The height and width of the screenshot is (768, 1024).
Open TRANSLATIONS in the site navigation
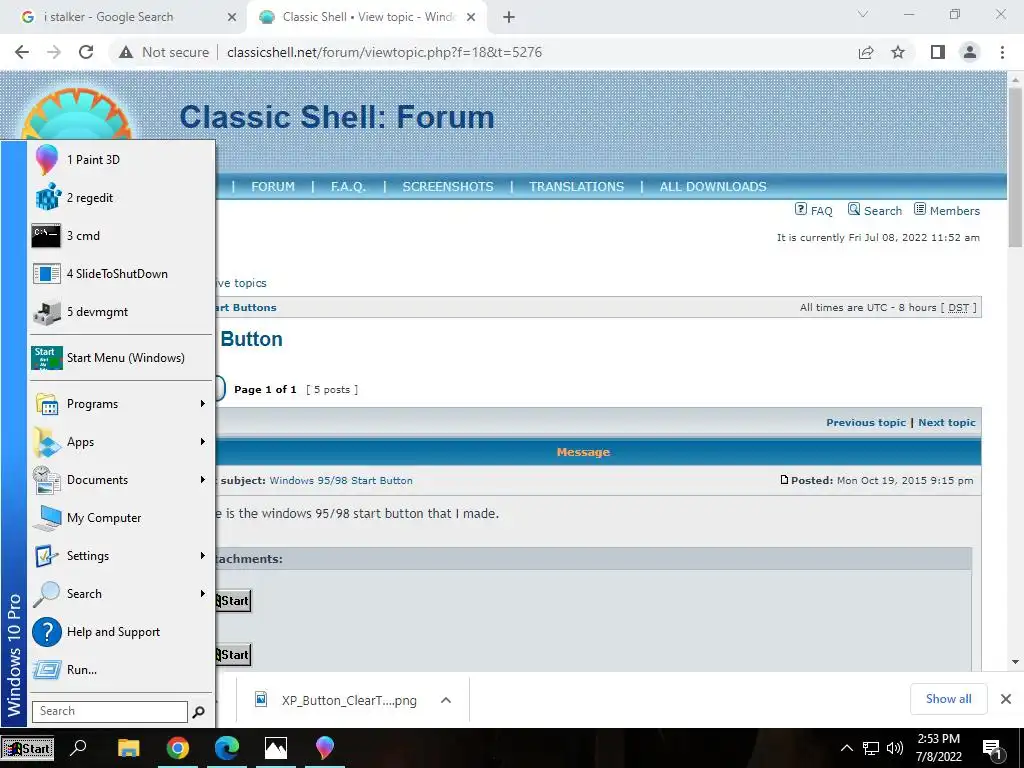[577, 187]
